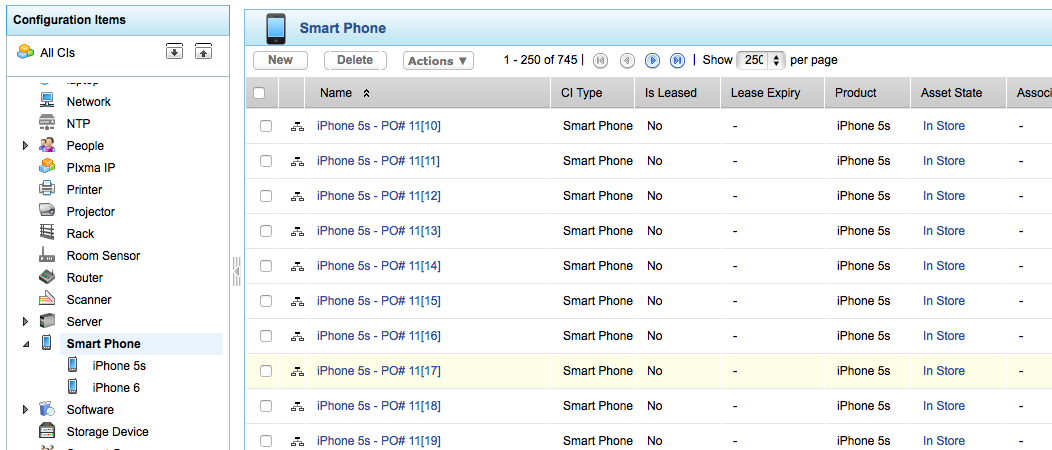Select checkbox for iPhone 5s PO# 11[12]
This screenshot has width=1052, height=450.
coord(266,196)
